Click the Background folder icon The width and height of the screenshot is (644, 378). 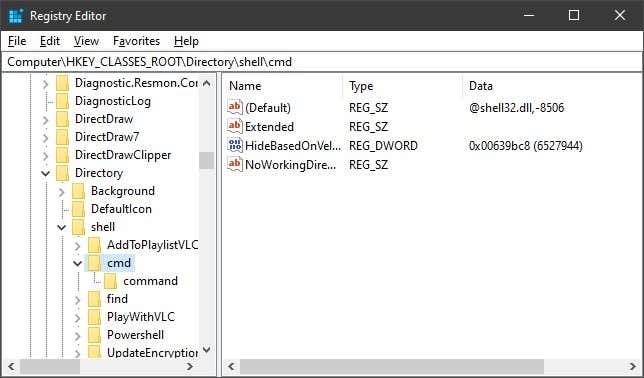pos(78,191)
